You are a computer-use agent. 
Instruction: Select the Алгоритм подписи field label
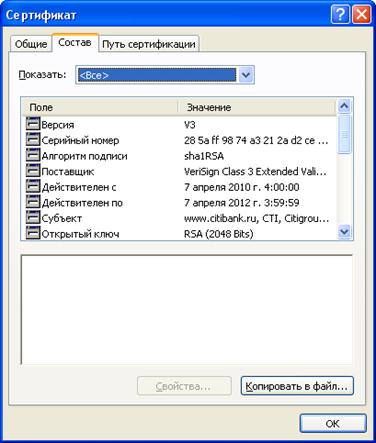[x=84, y=156]
